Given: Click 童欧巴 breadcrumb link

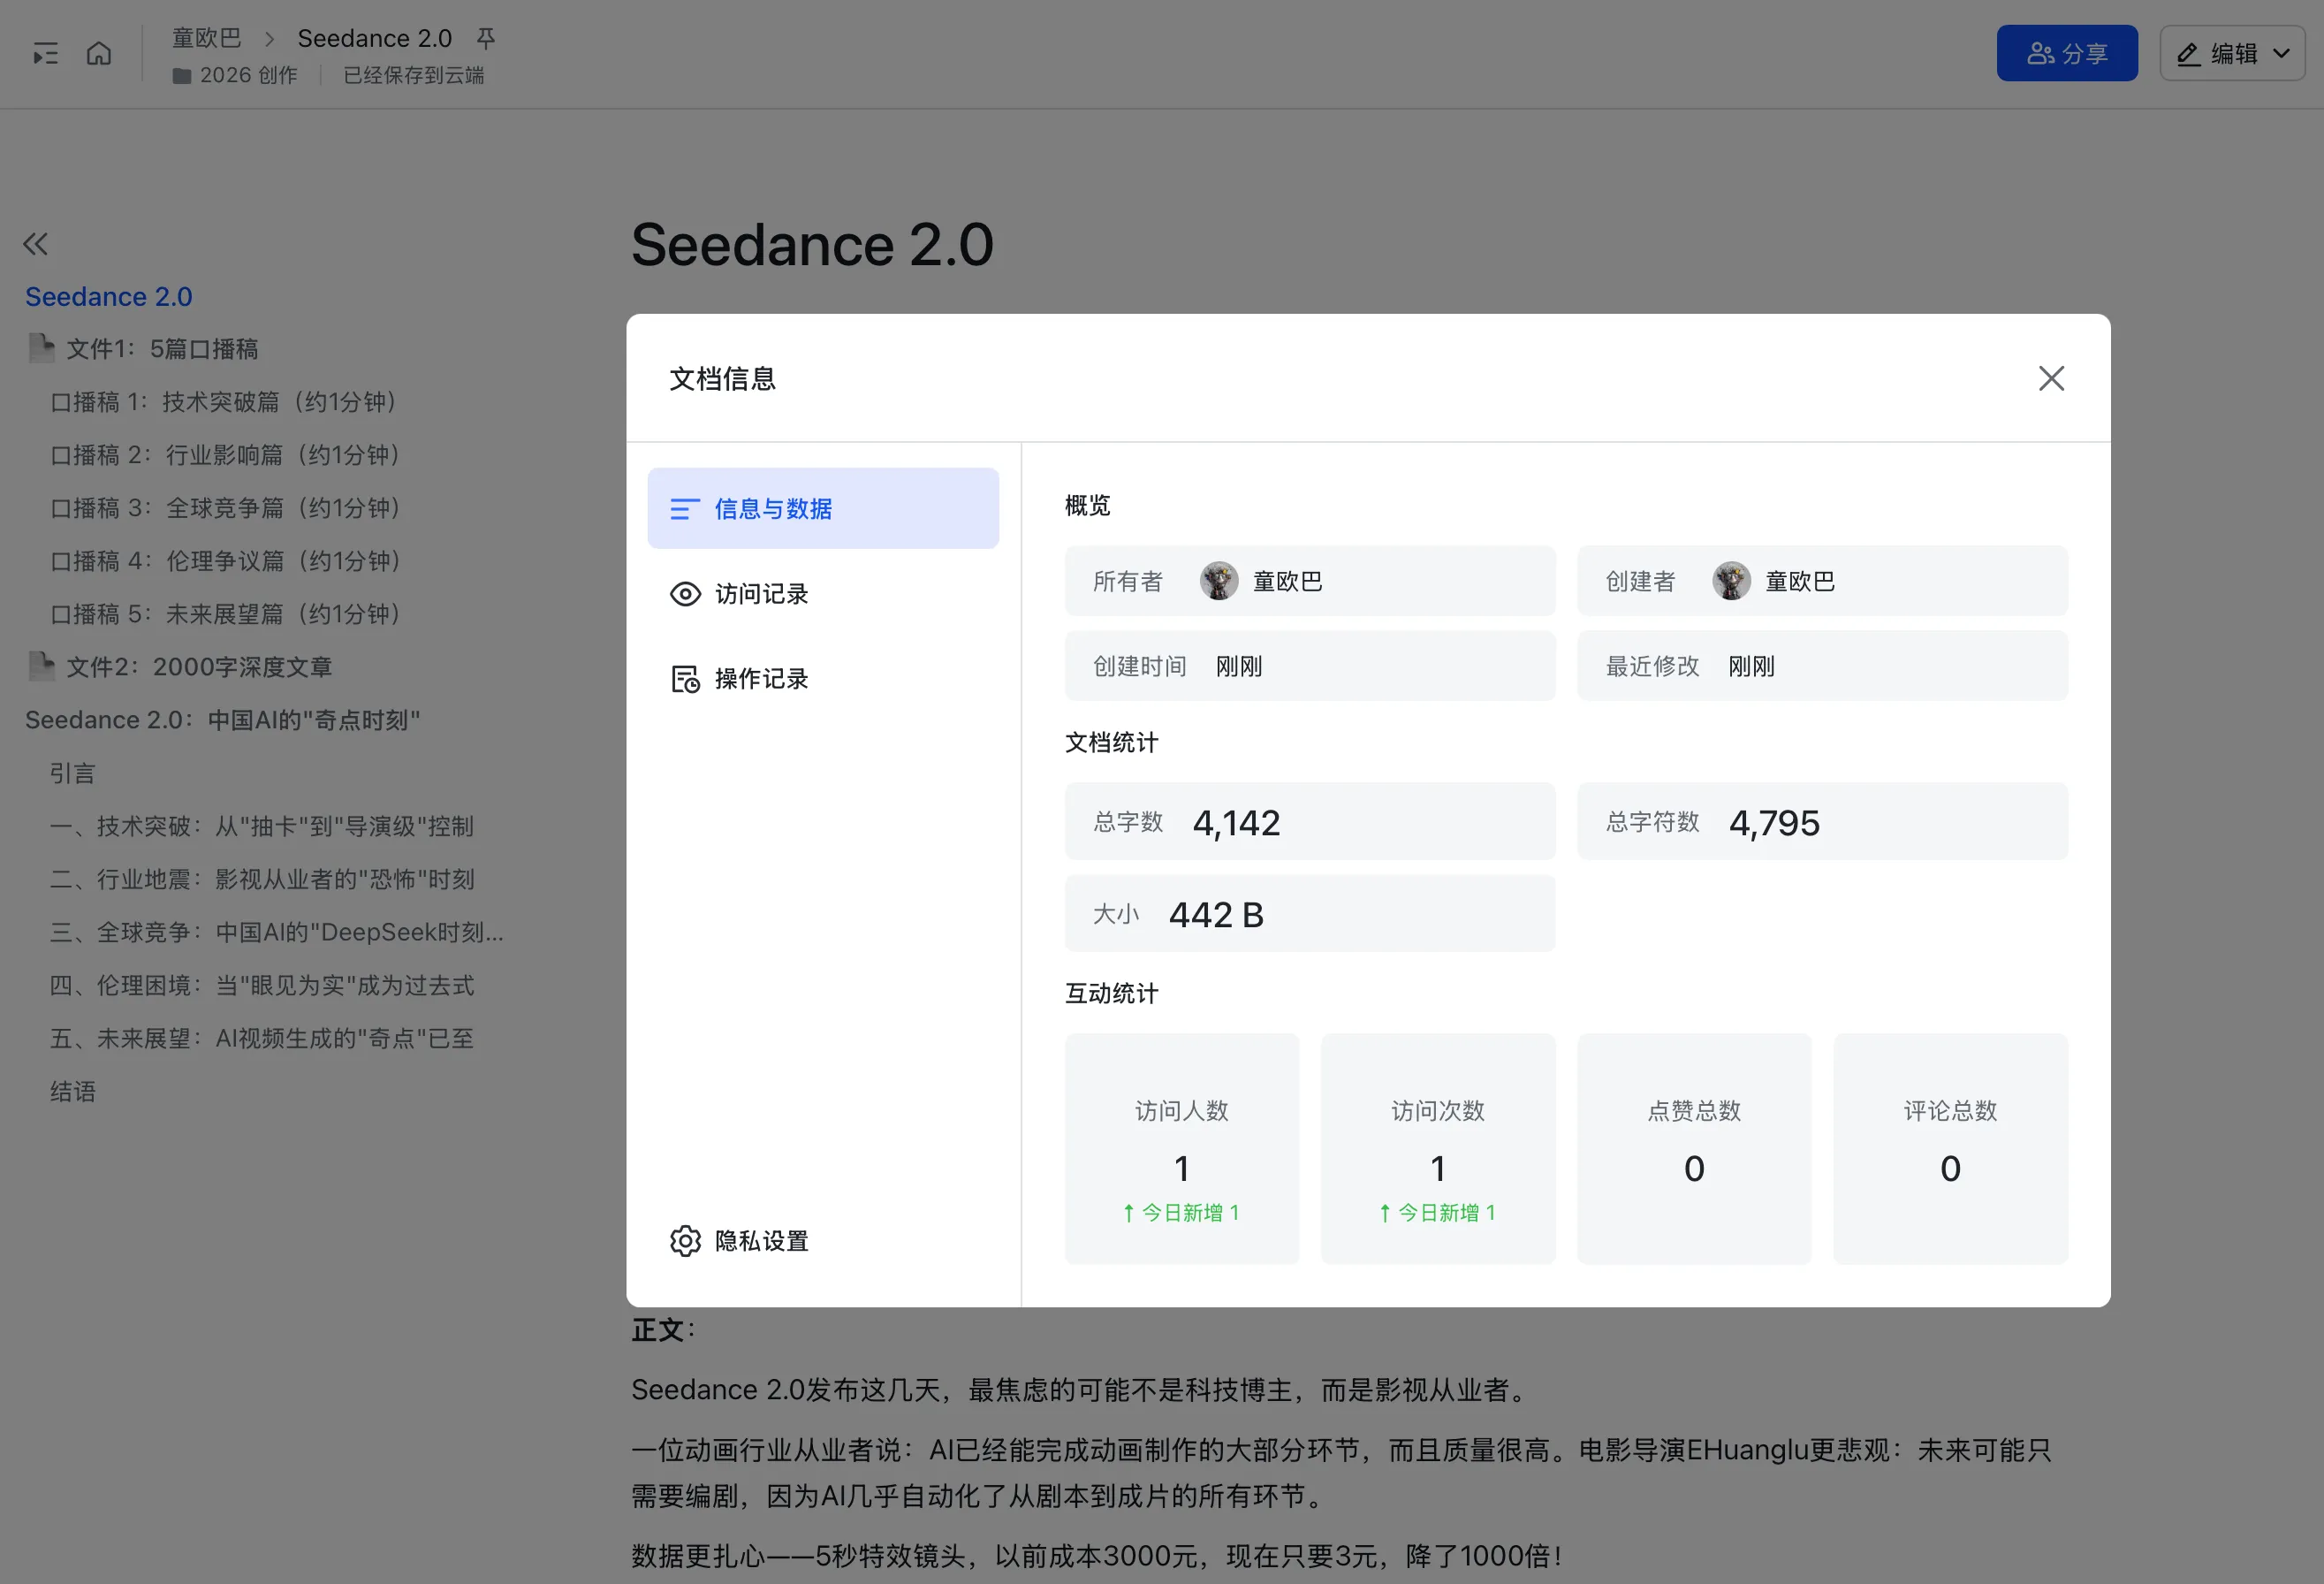Looking at the screenshot, I should 207,38.
